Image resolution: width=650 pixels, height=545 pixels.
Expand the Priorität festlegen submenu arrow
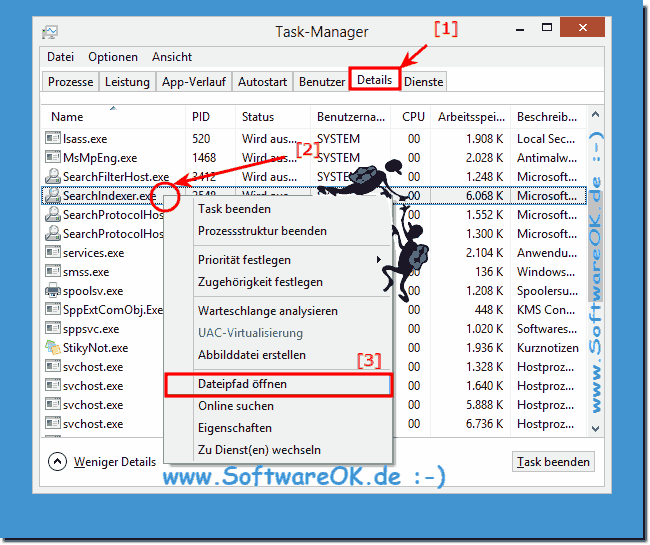coord(378,259)
